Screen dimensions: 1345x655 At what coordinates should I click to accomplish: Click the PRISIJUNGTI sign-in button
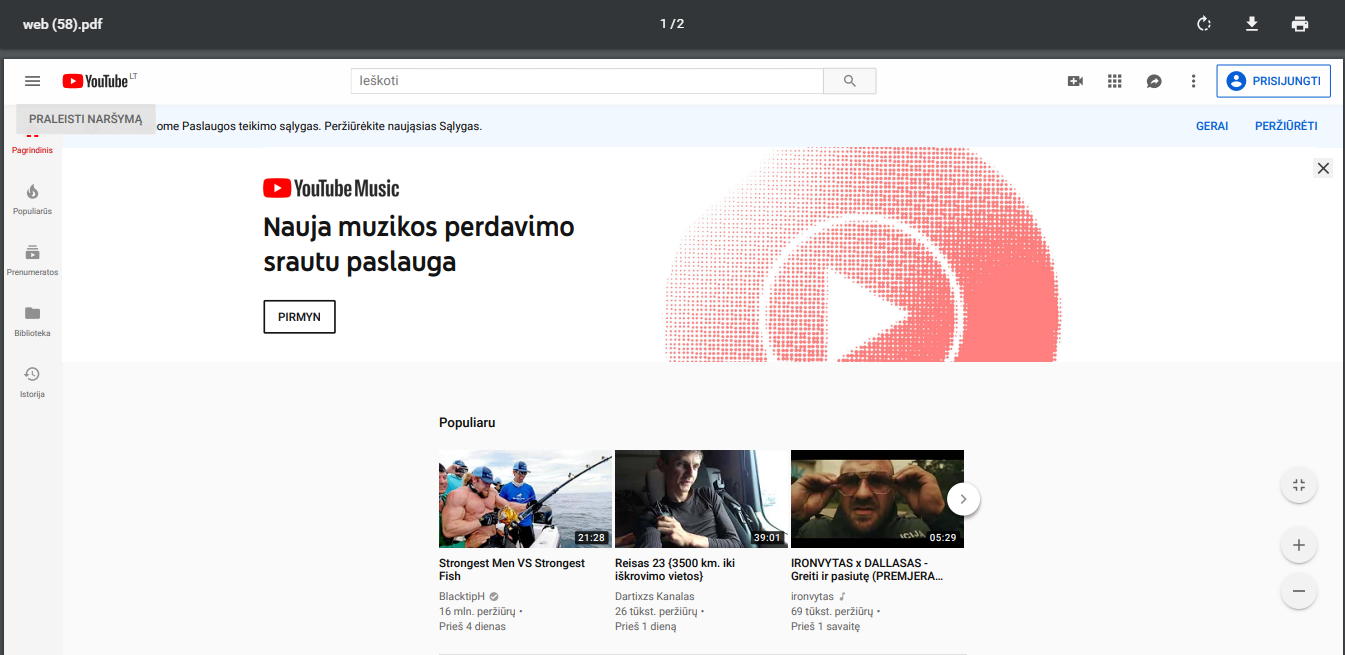(1273, 81)
